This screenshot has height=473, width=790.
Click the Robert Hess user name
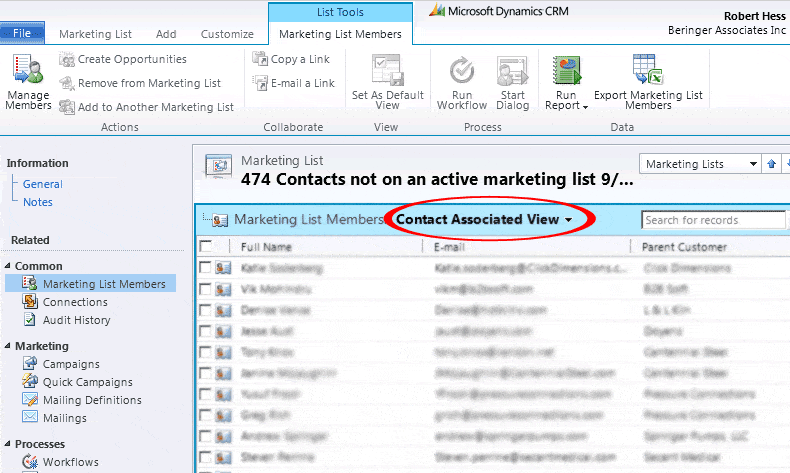pos(755,16)
